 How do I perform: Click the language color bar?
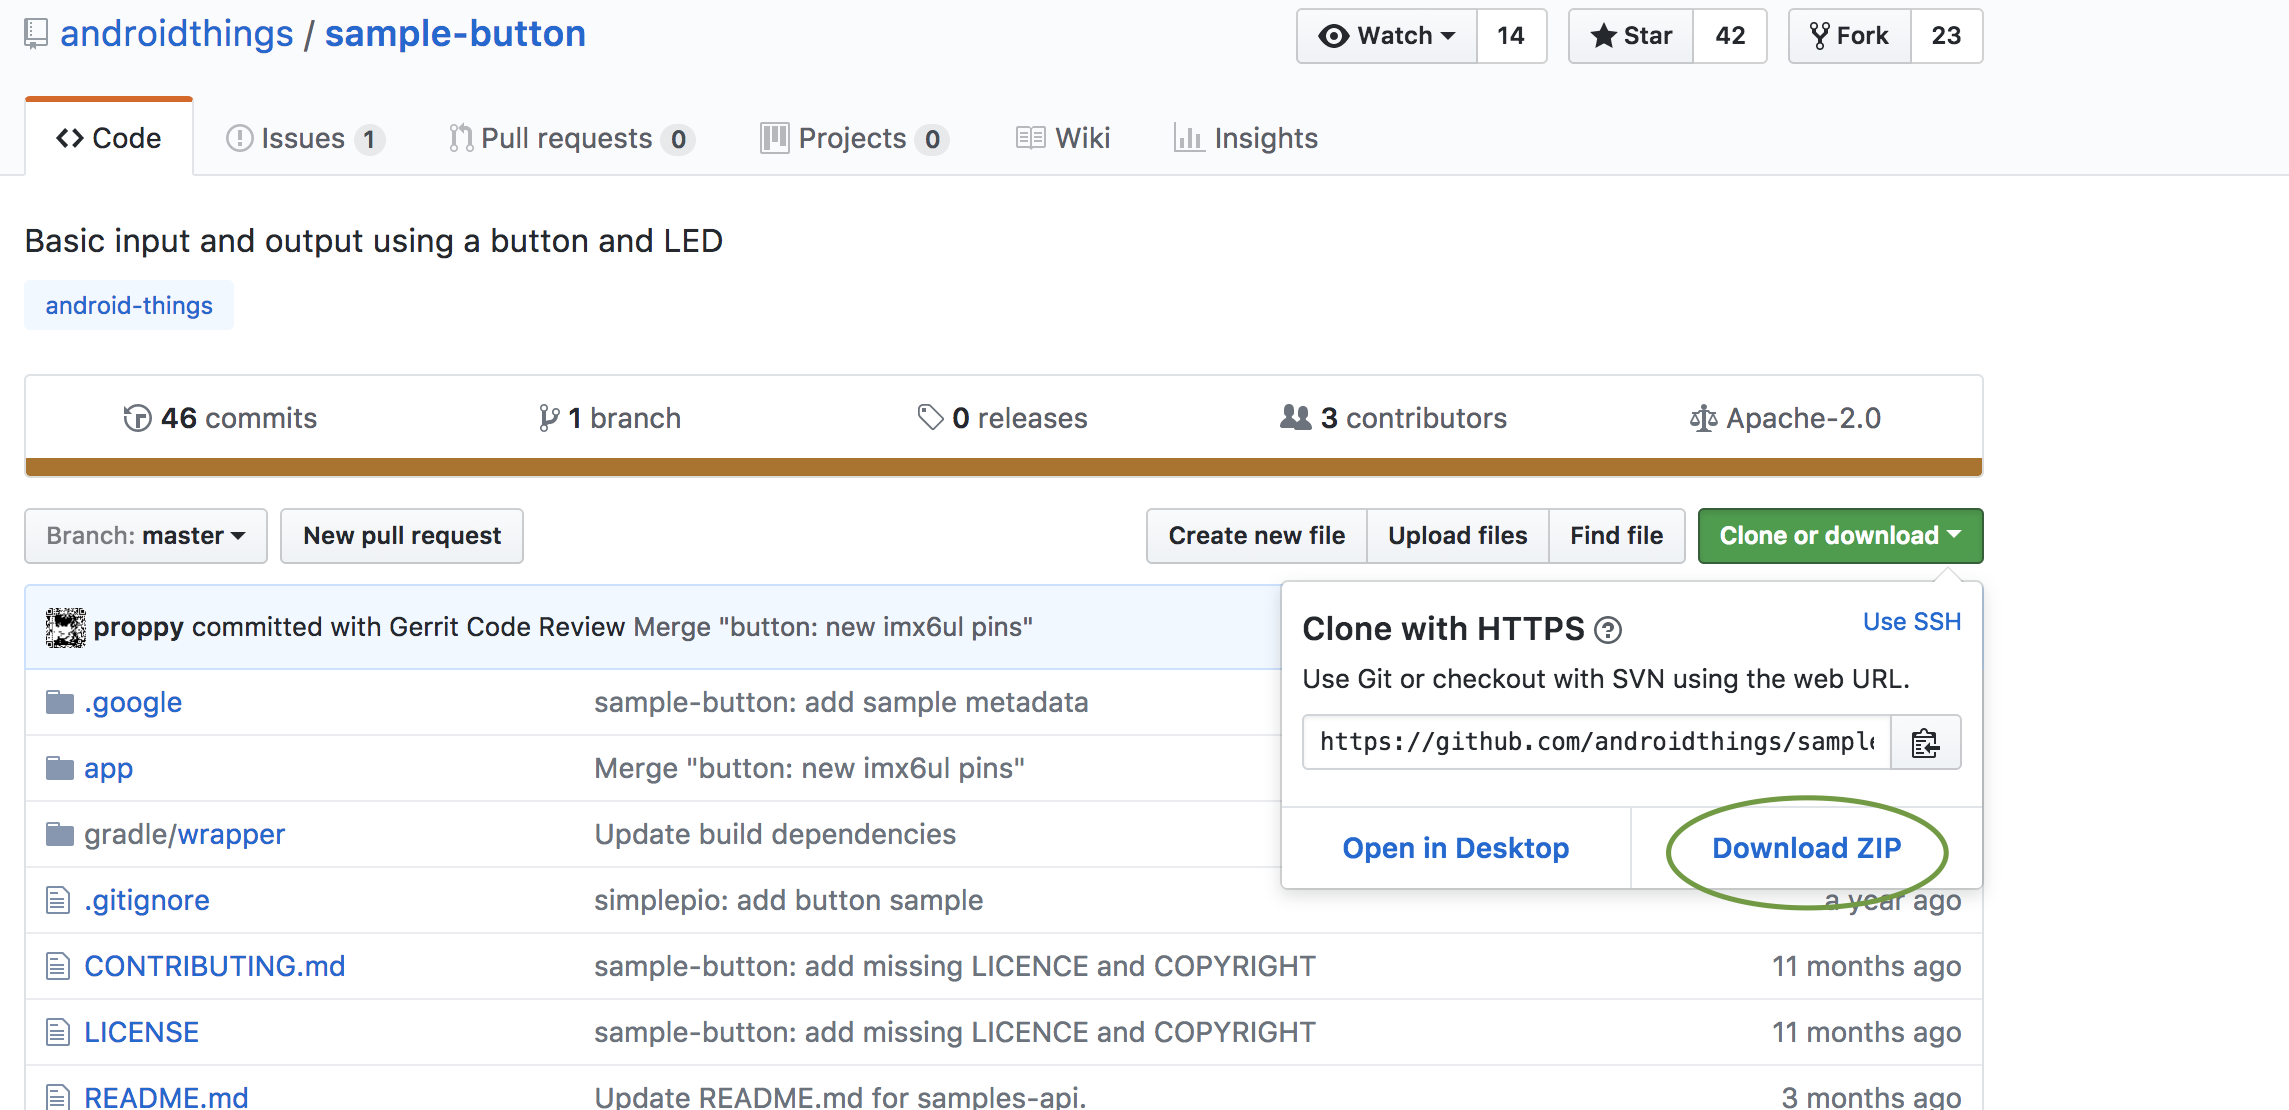1004,467
